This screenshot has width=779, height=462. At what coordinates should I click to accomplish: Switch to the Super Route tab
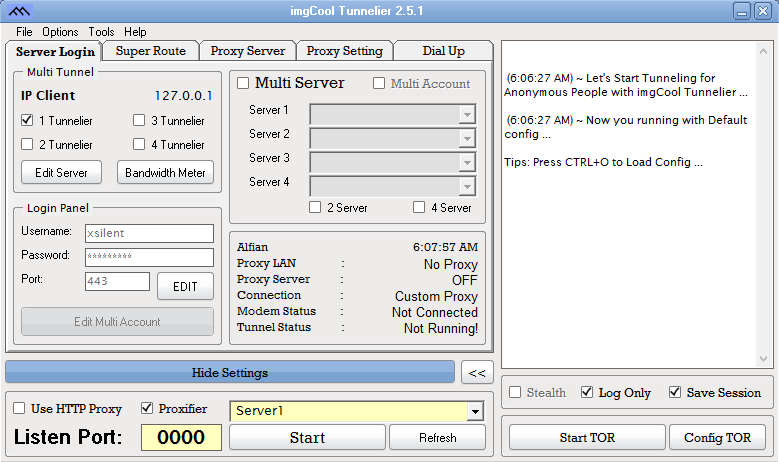[151, 51]
